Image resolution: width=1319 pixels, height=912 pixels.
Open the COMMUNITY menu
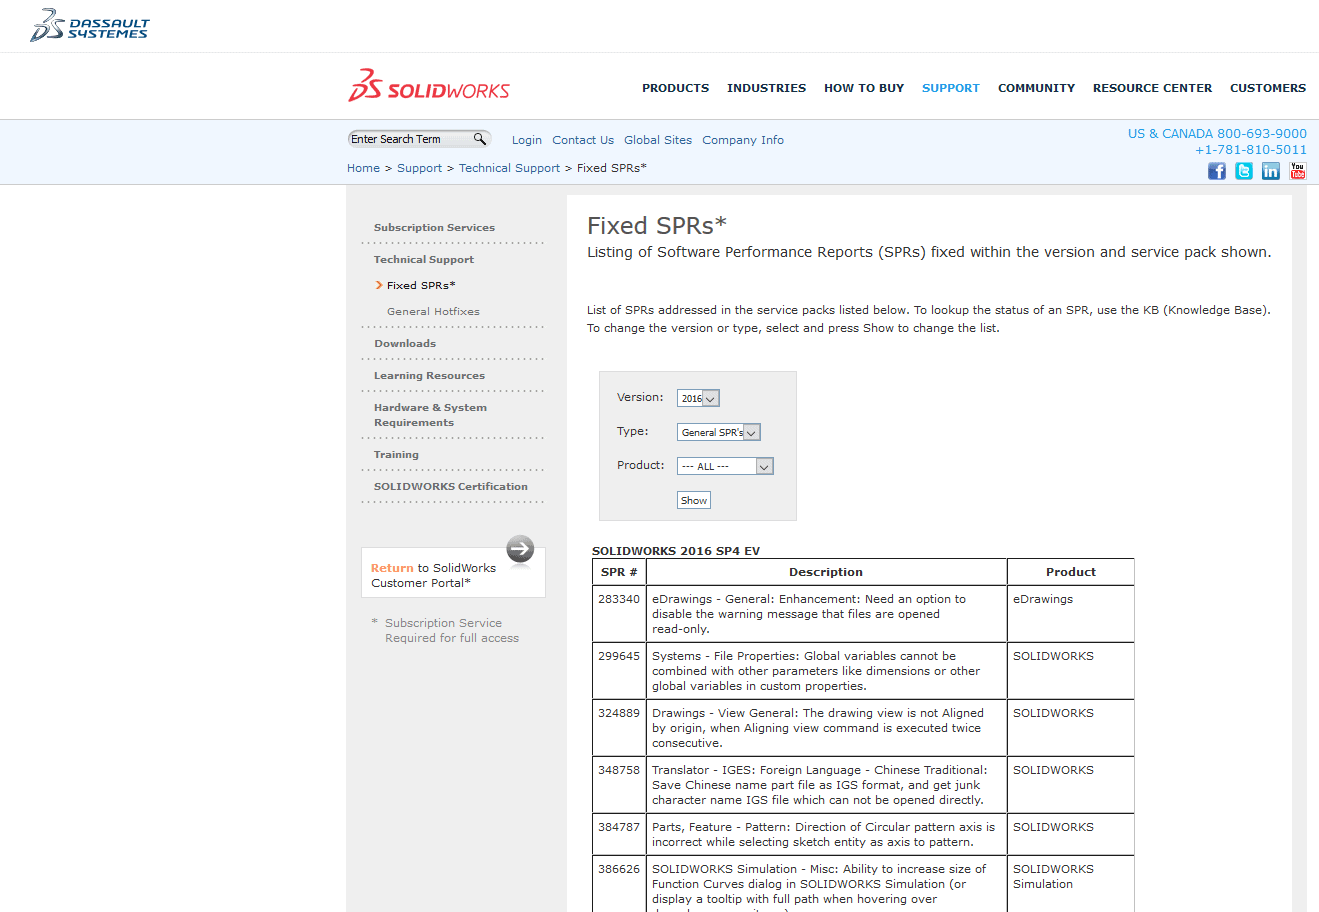click(1036, 88)
